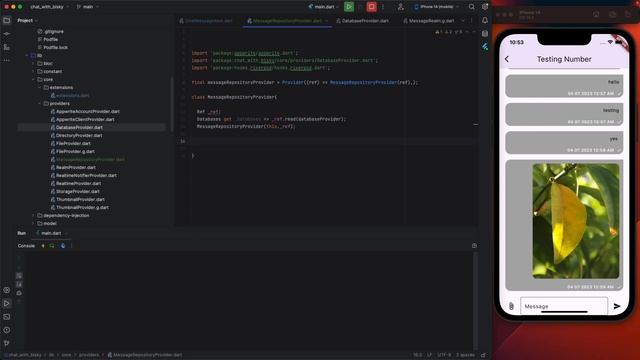This screenshot has height=360, width=640.
Task: Open the Flutter tool window icon
Action: (485, 47)
